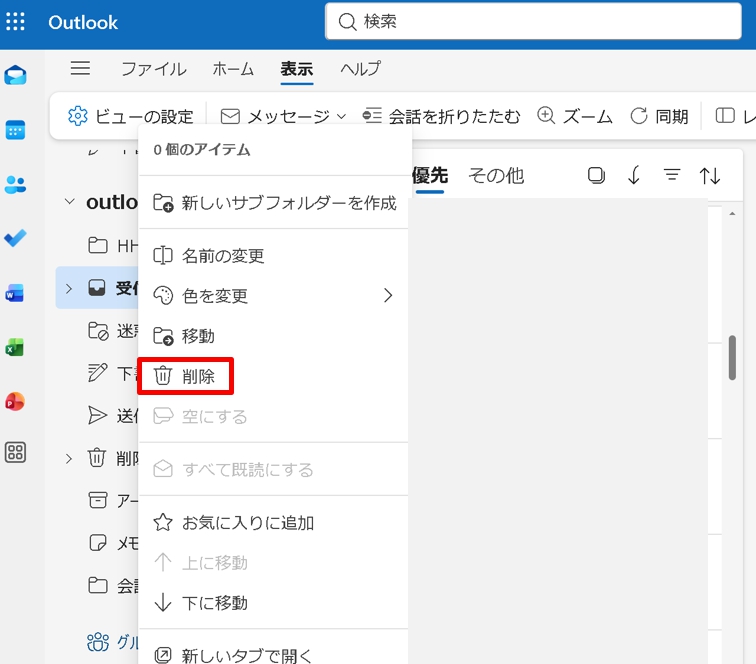Image resolution: width=756 pixels, height=664 pixels.
Task: Open People contacts in the sidebar
Action: (x=16, y=184)
